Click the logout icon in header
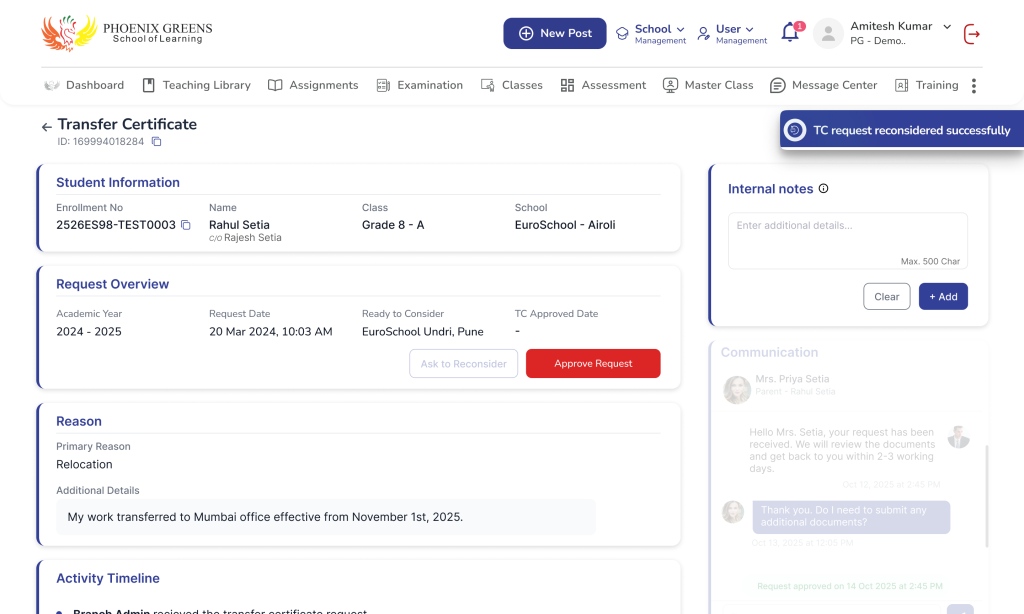 (x=971, y=34)
